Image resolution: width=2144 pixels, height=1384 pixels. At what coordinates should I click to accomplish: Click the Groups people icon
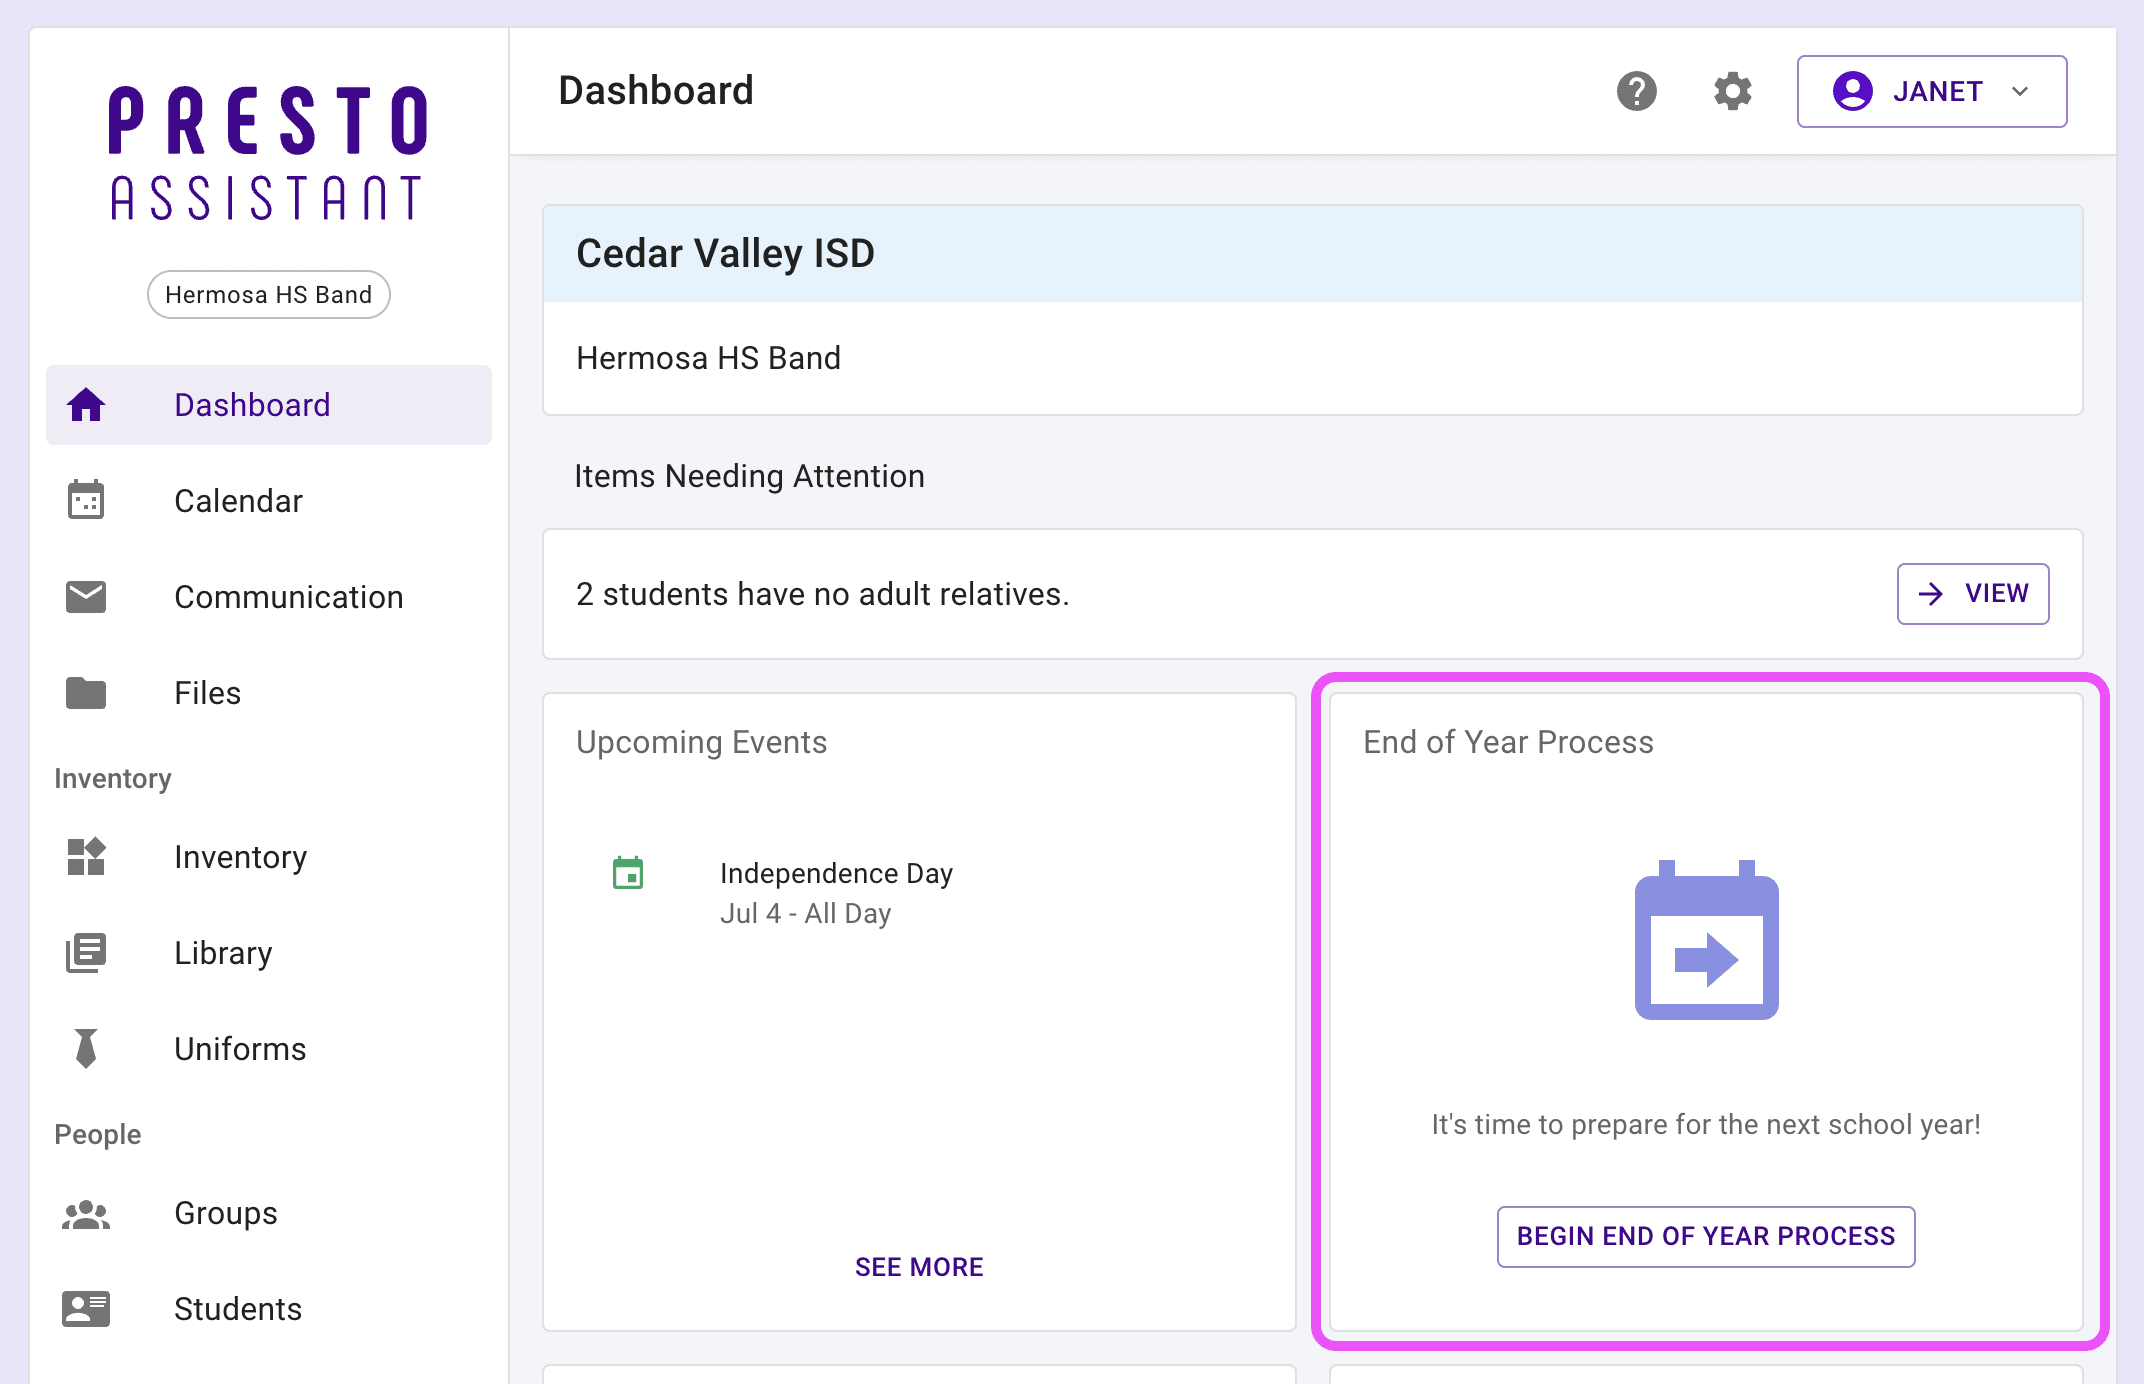point(86,1213)
